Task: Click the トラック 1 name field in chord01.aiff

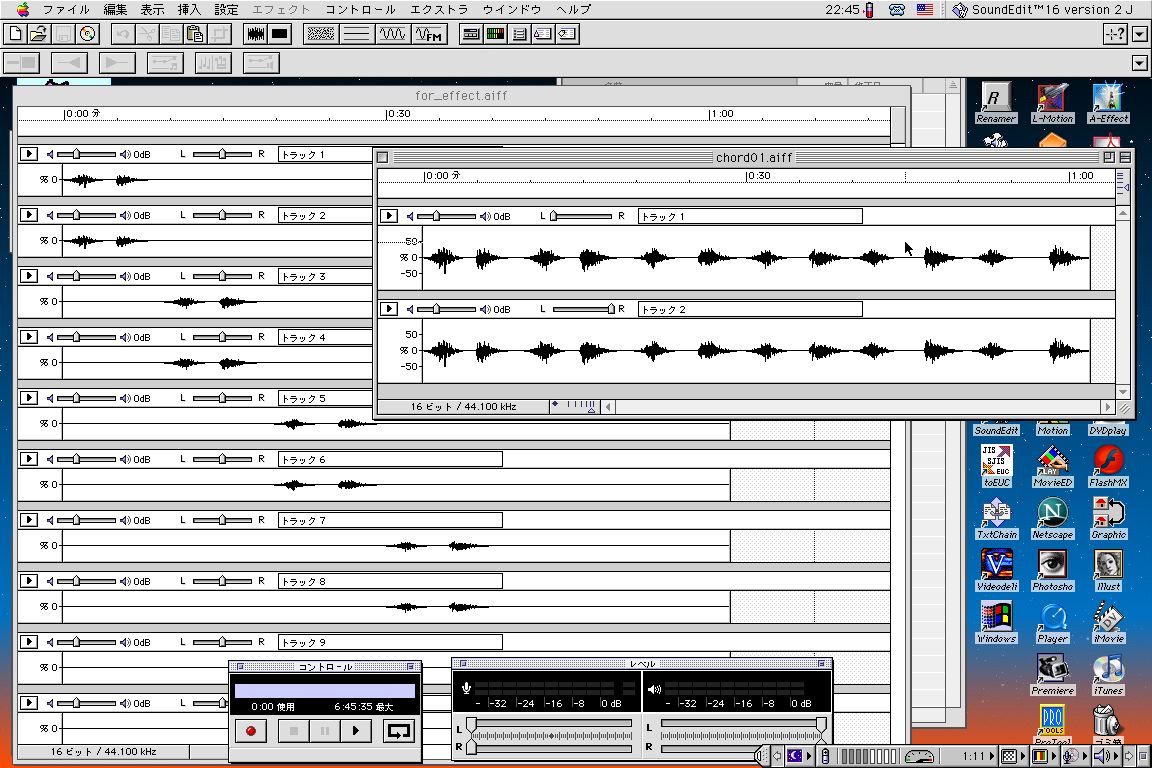Action: click(x=750, y=216)
